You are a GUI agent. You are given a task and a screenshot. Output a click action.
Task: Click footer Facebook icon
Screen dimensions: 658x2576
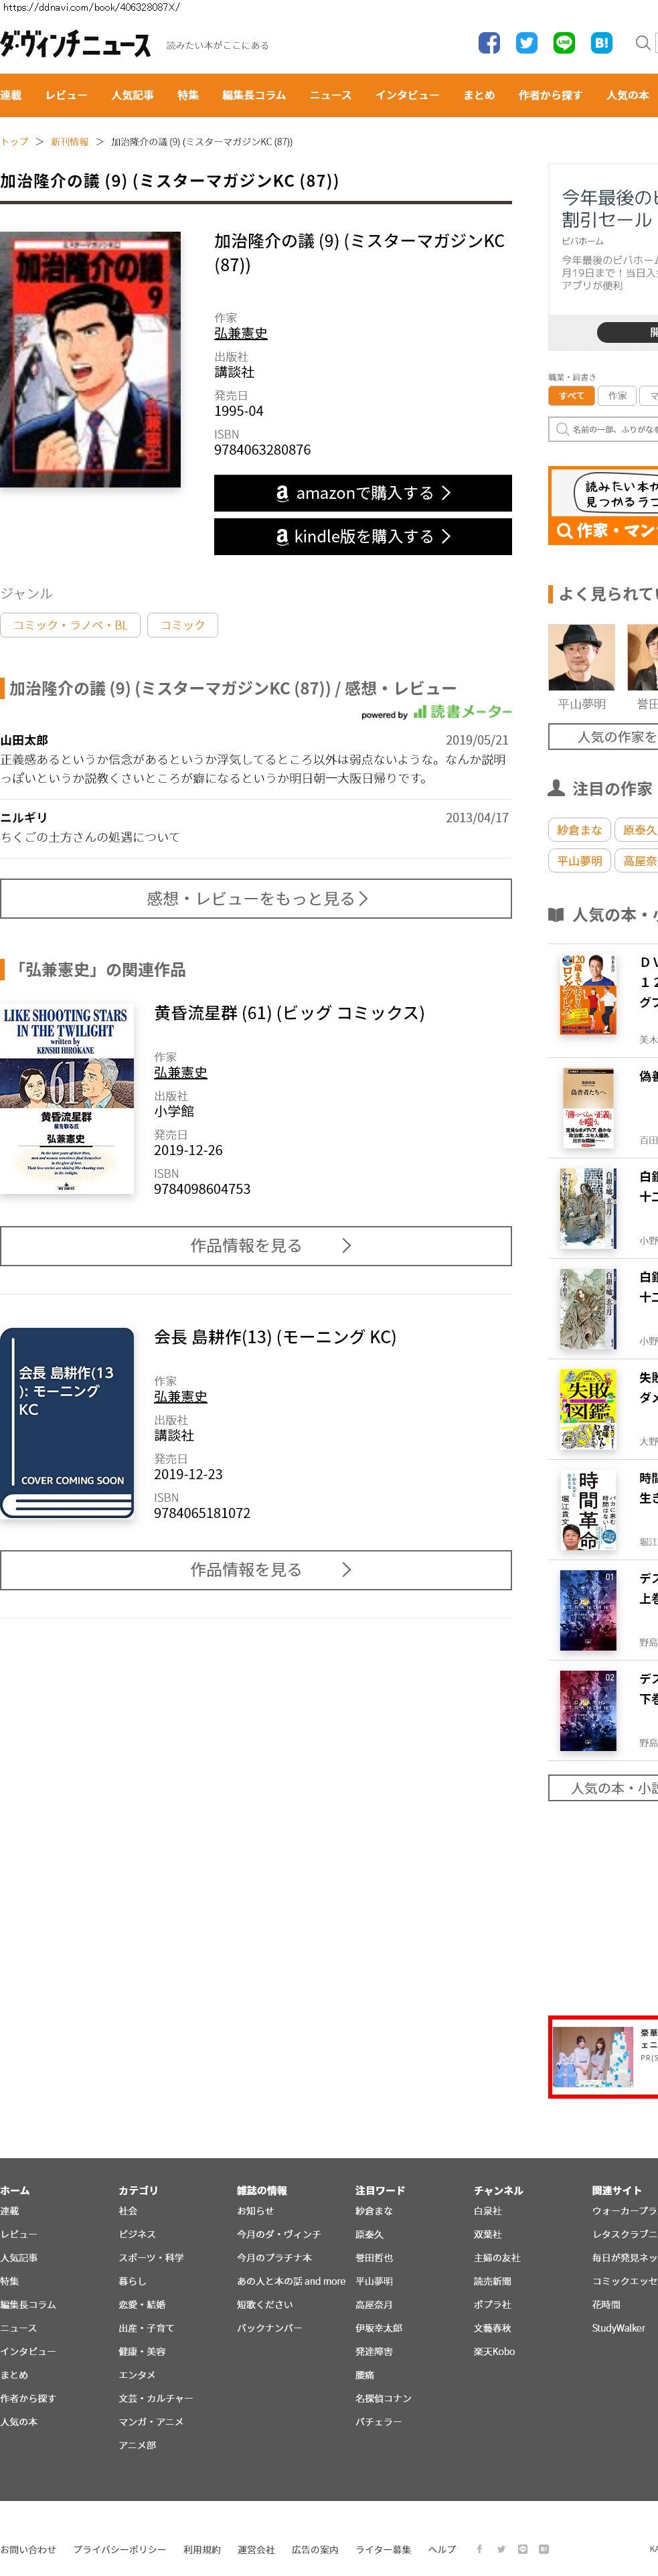click(480, 2549)
